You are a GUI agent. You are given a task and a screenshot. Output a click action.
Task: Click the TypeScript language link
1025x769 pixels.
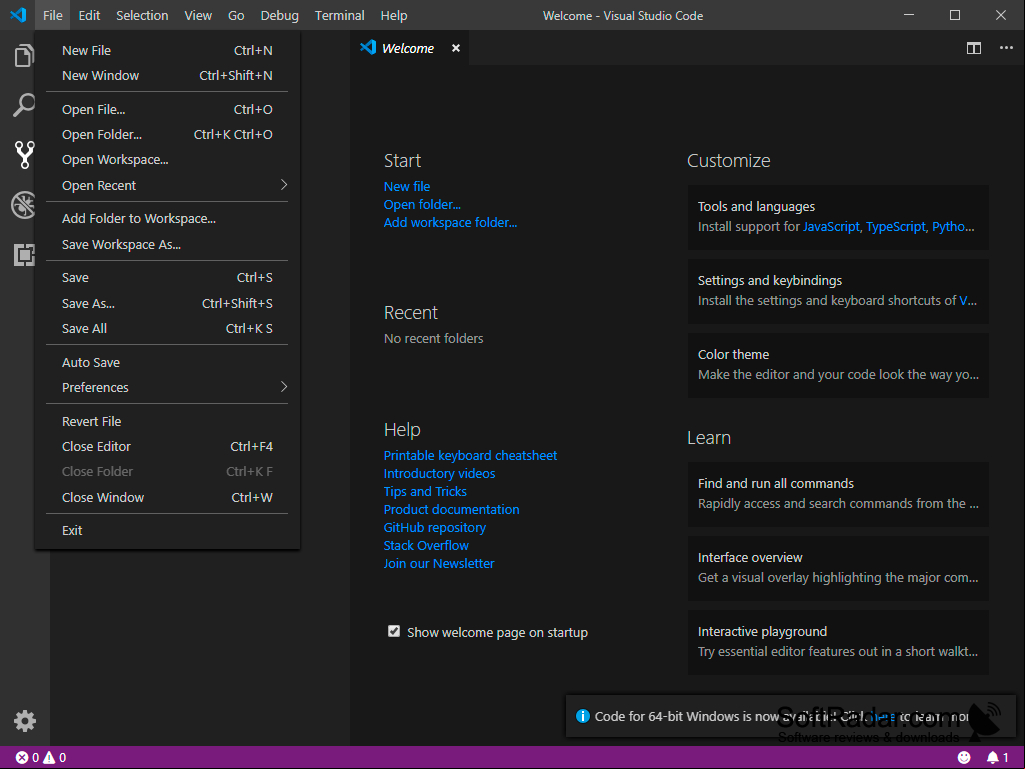pos(896,227)
